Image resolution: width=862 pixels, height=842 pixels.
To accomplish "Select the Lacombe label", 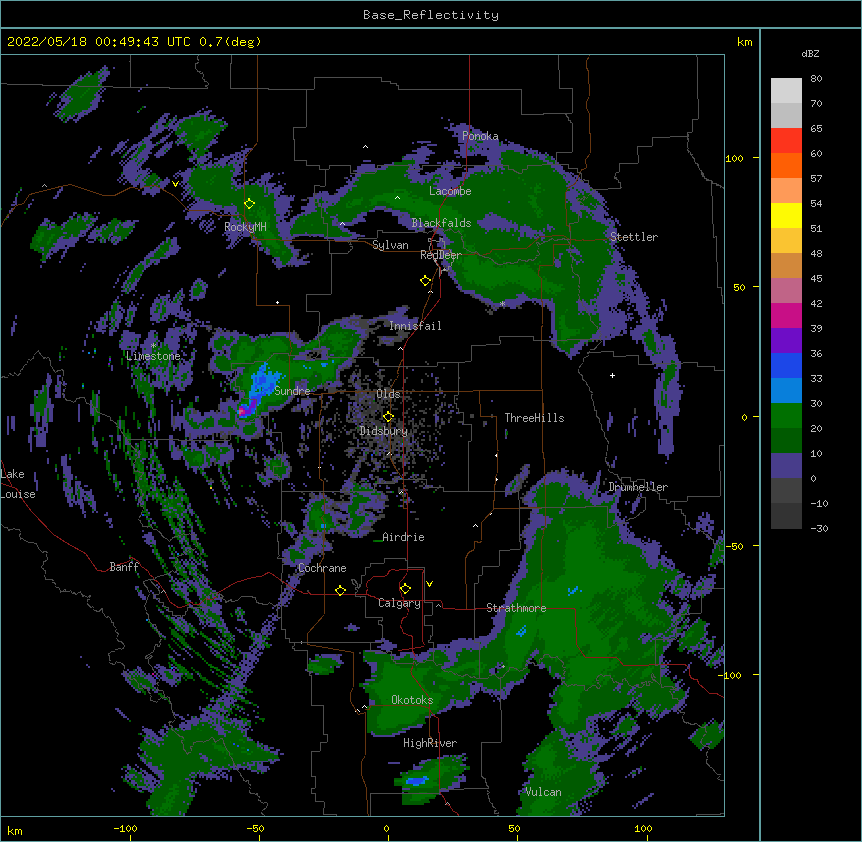I will point(450,191).
